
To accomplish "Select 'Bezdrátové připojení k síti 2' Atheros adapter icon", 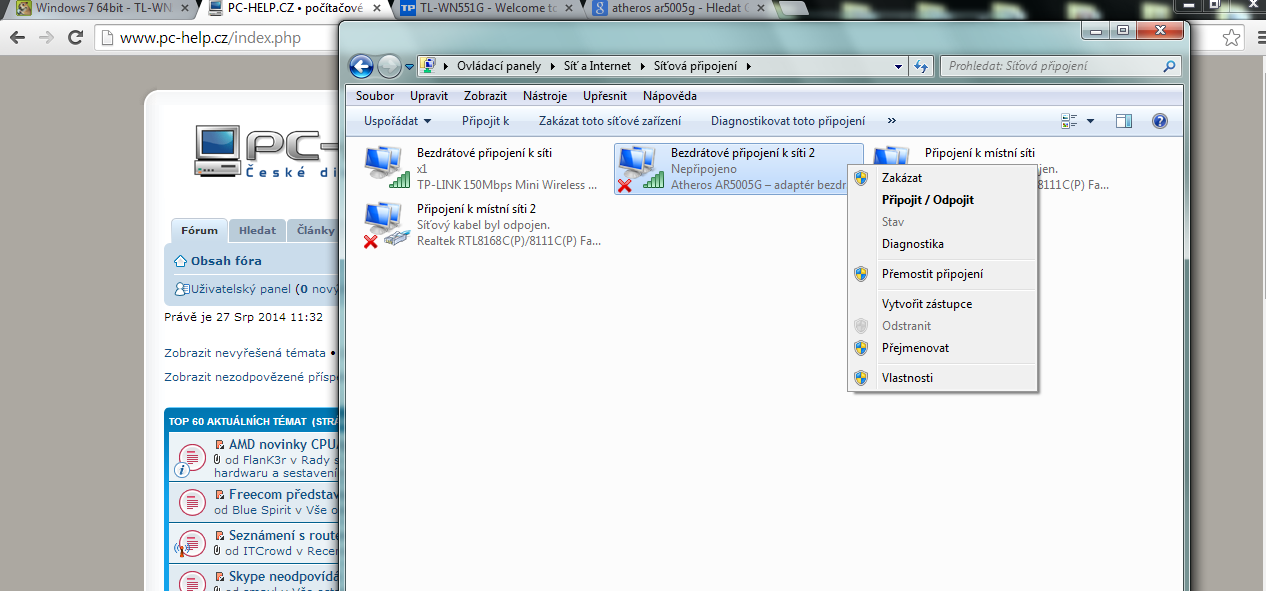I will point(640,169).
